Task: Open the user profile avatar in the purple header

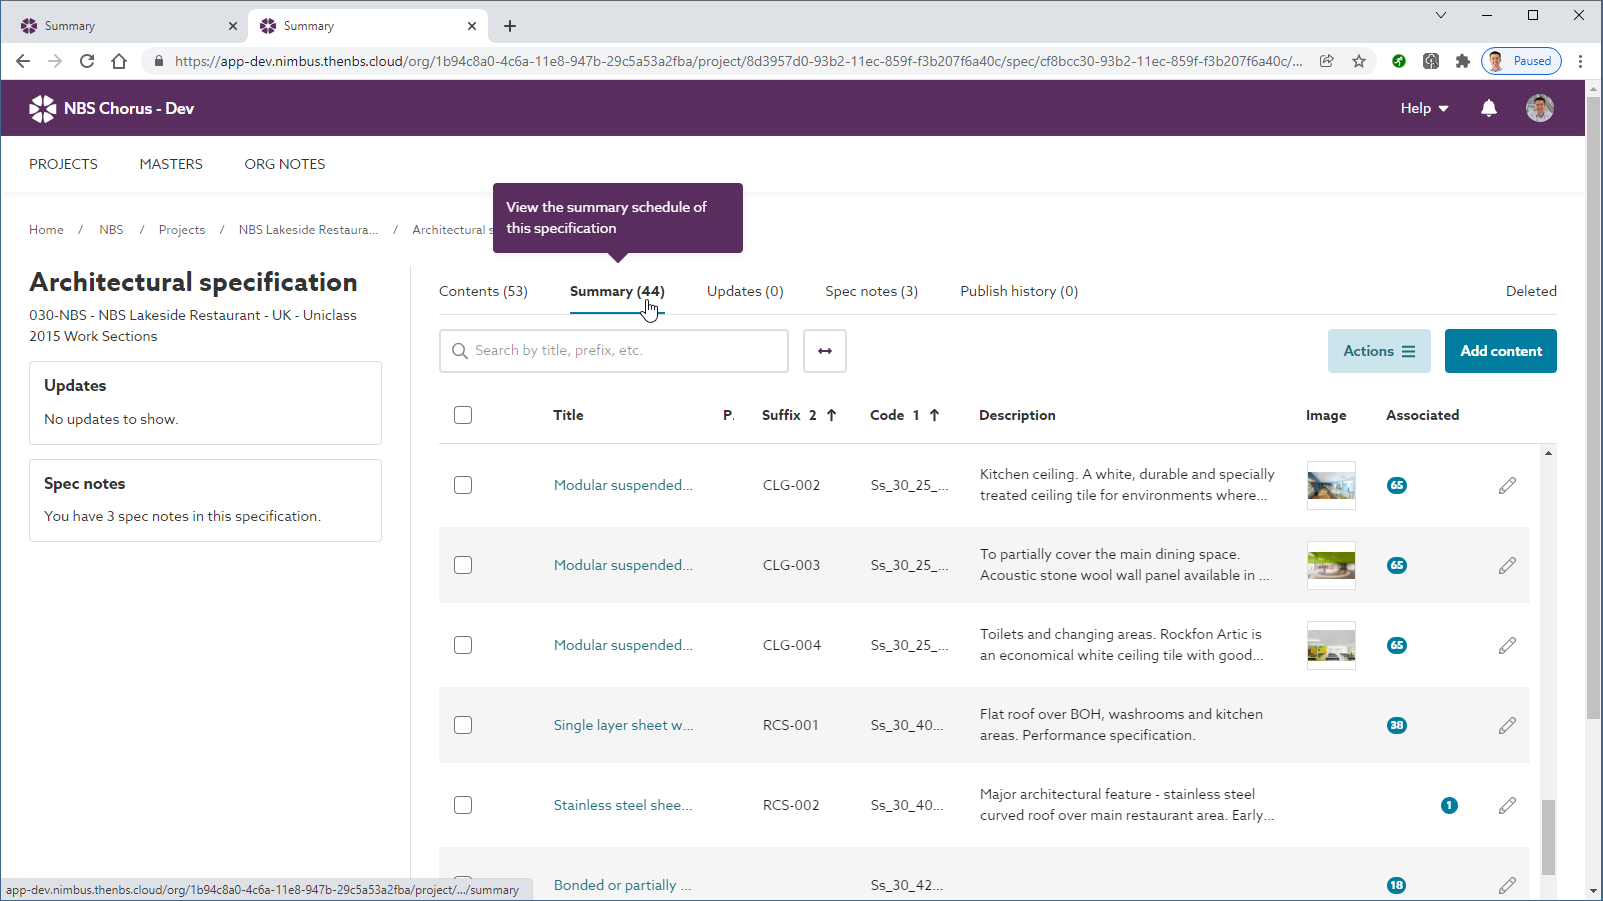Action: pyautogui.click(x=1540, y=108)
